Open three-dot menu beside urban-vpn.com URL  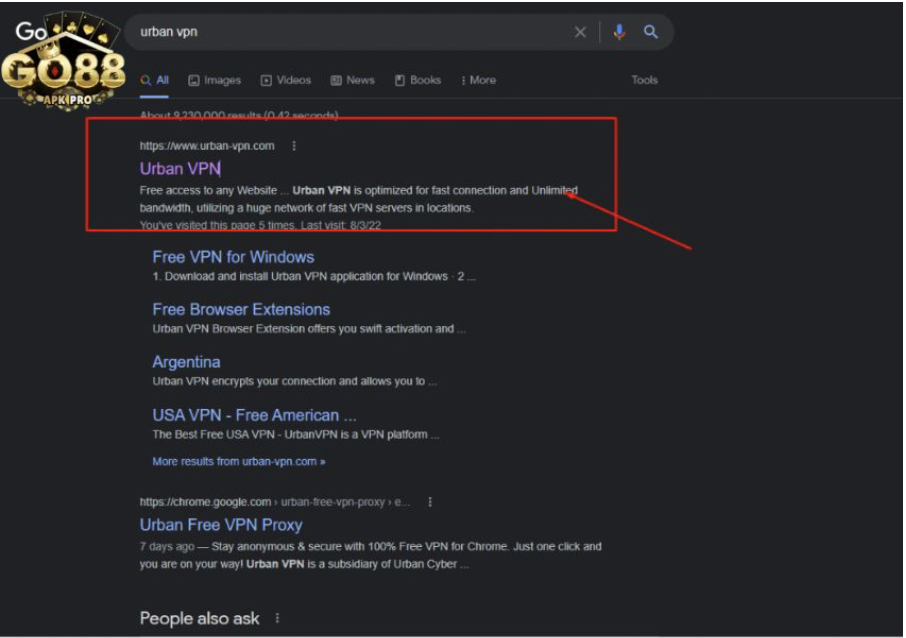click(x=294, y=146)
